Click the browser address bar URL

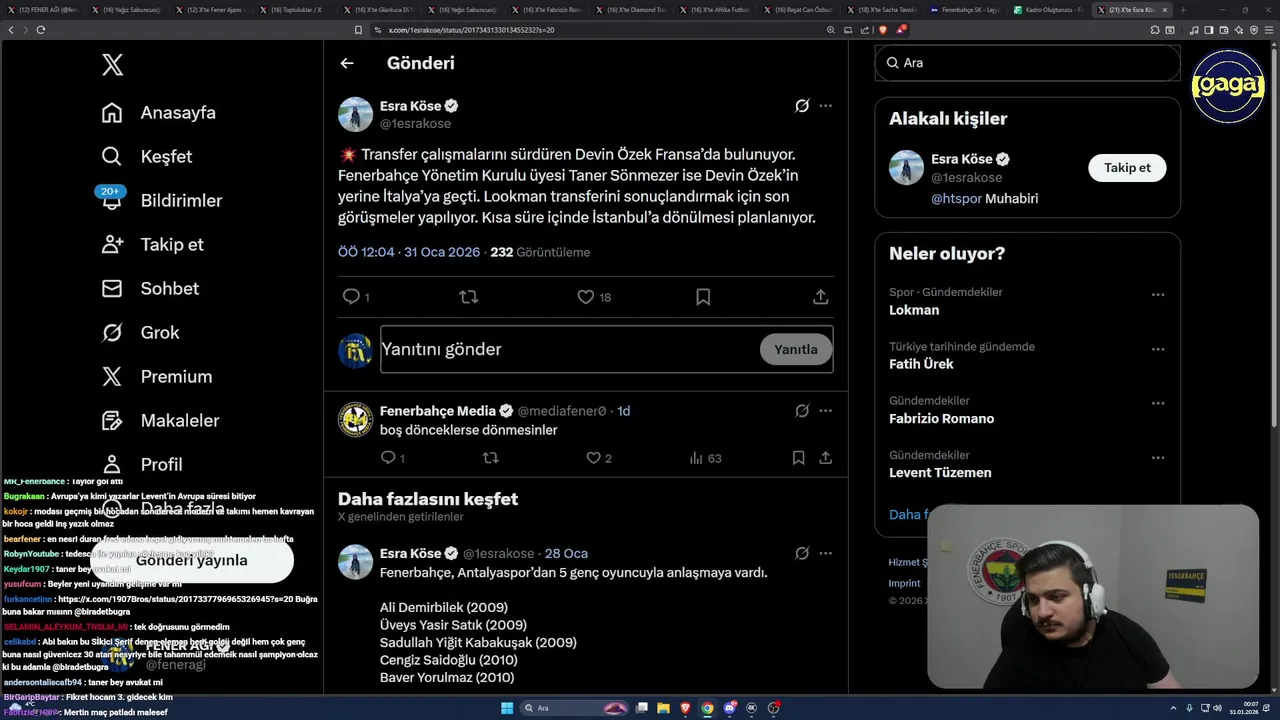tap(471, 30)
